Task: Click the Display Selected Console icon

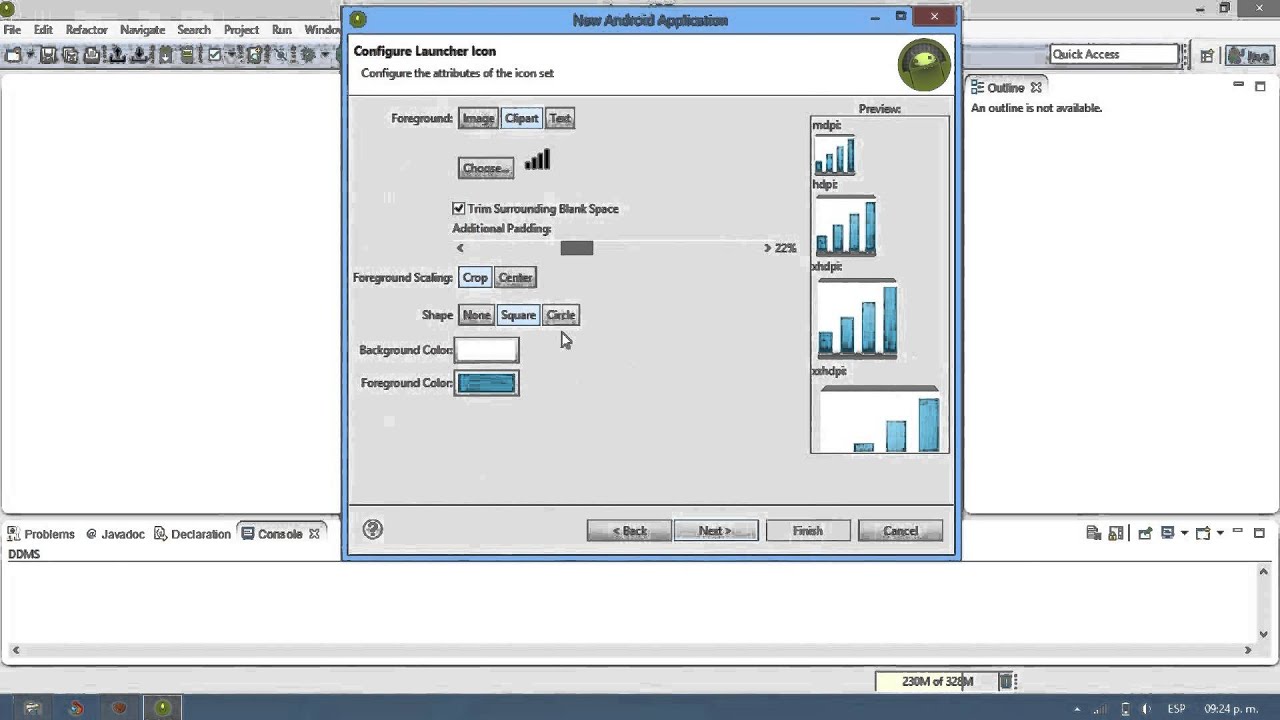Action: point(1167,533)
